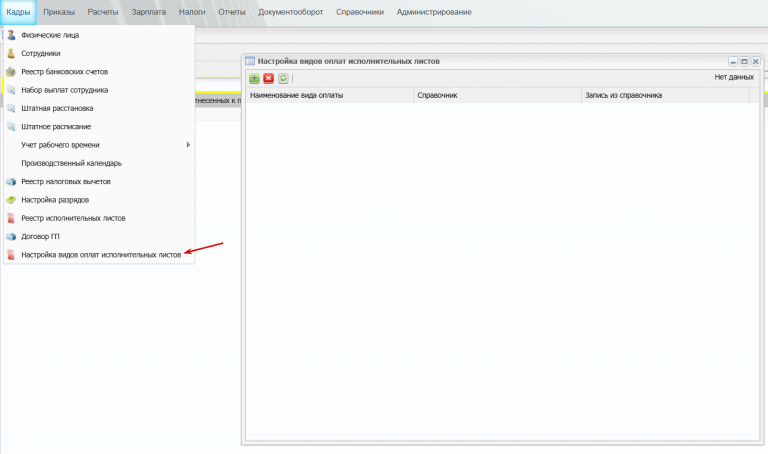
Task: Choose Набор выплат сотрудника entry
Action: click(99, 90)
